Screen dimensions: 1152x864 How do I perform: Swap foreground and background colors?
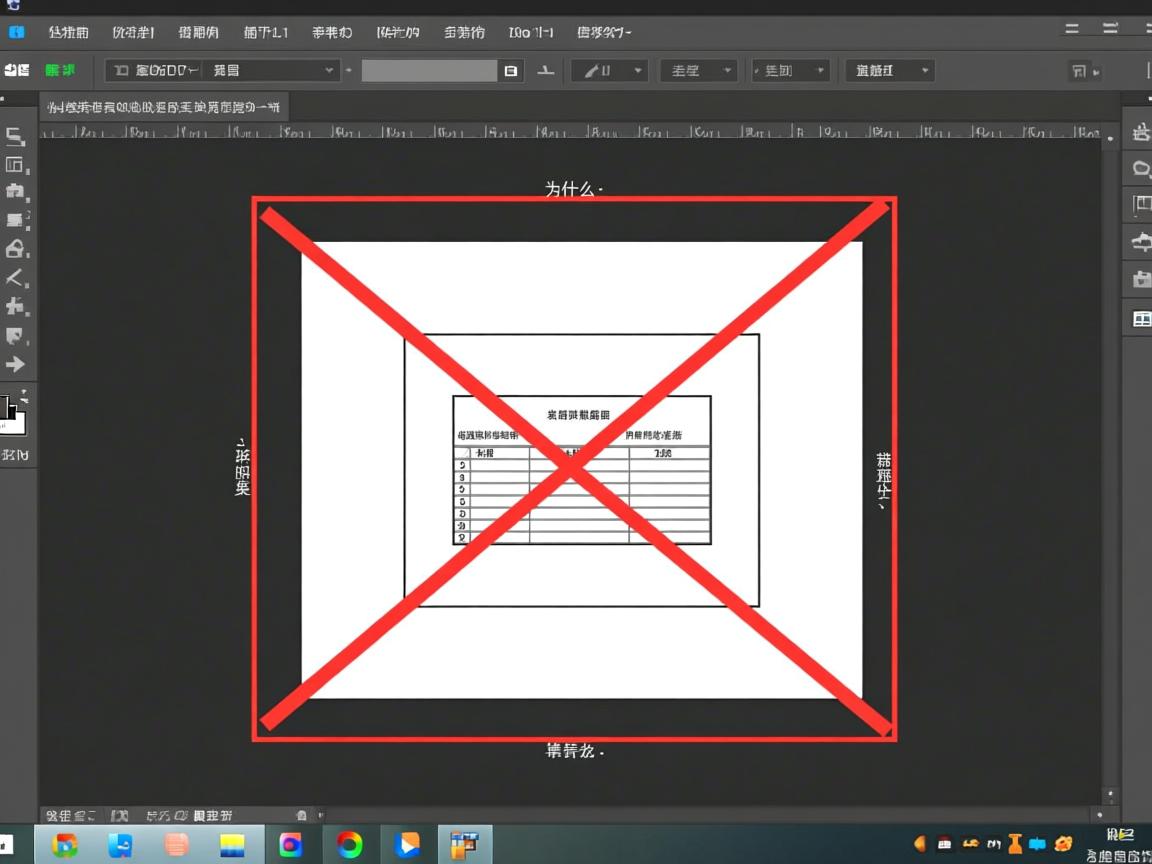(23, 398)
